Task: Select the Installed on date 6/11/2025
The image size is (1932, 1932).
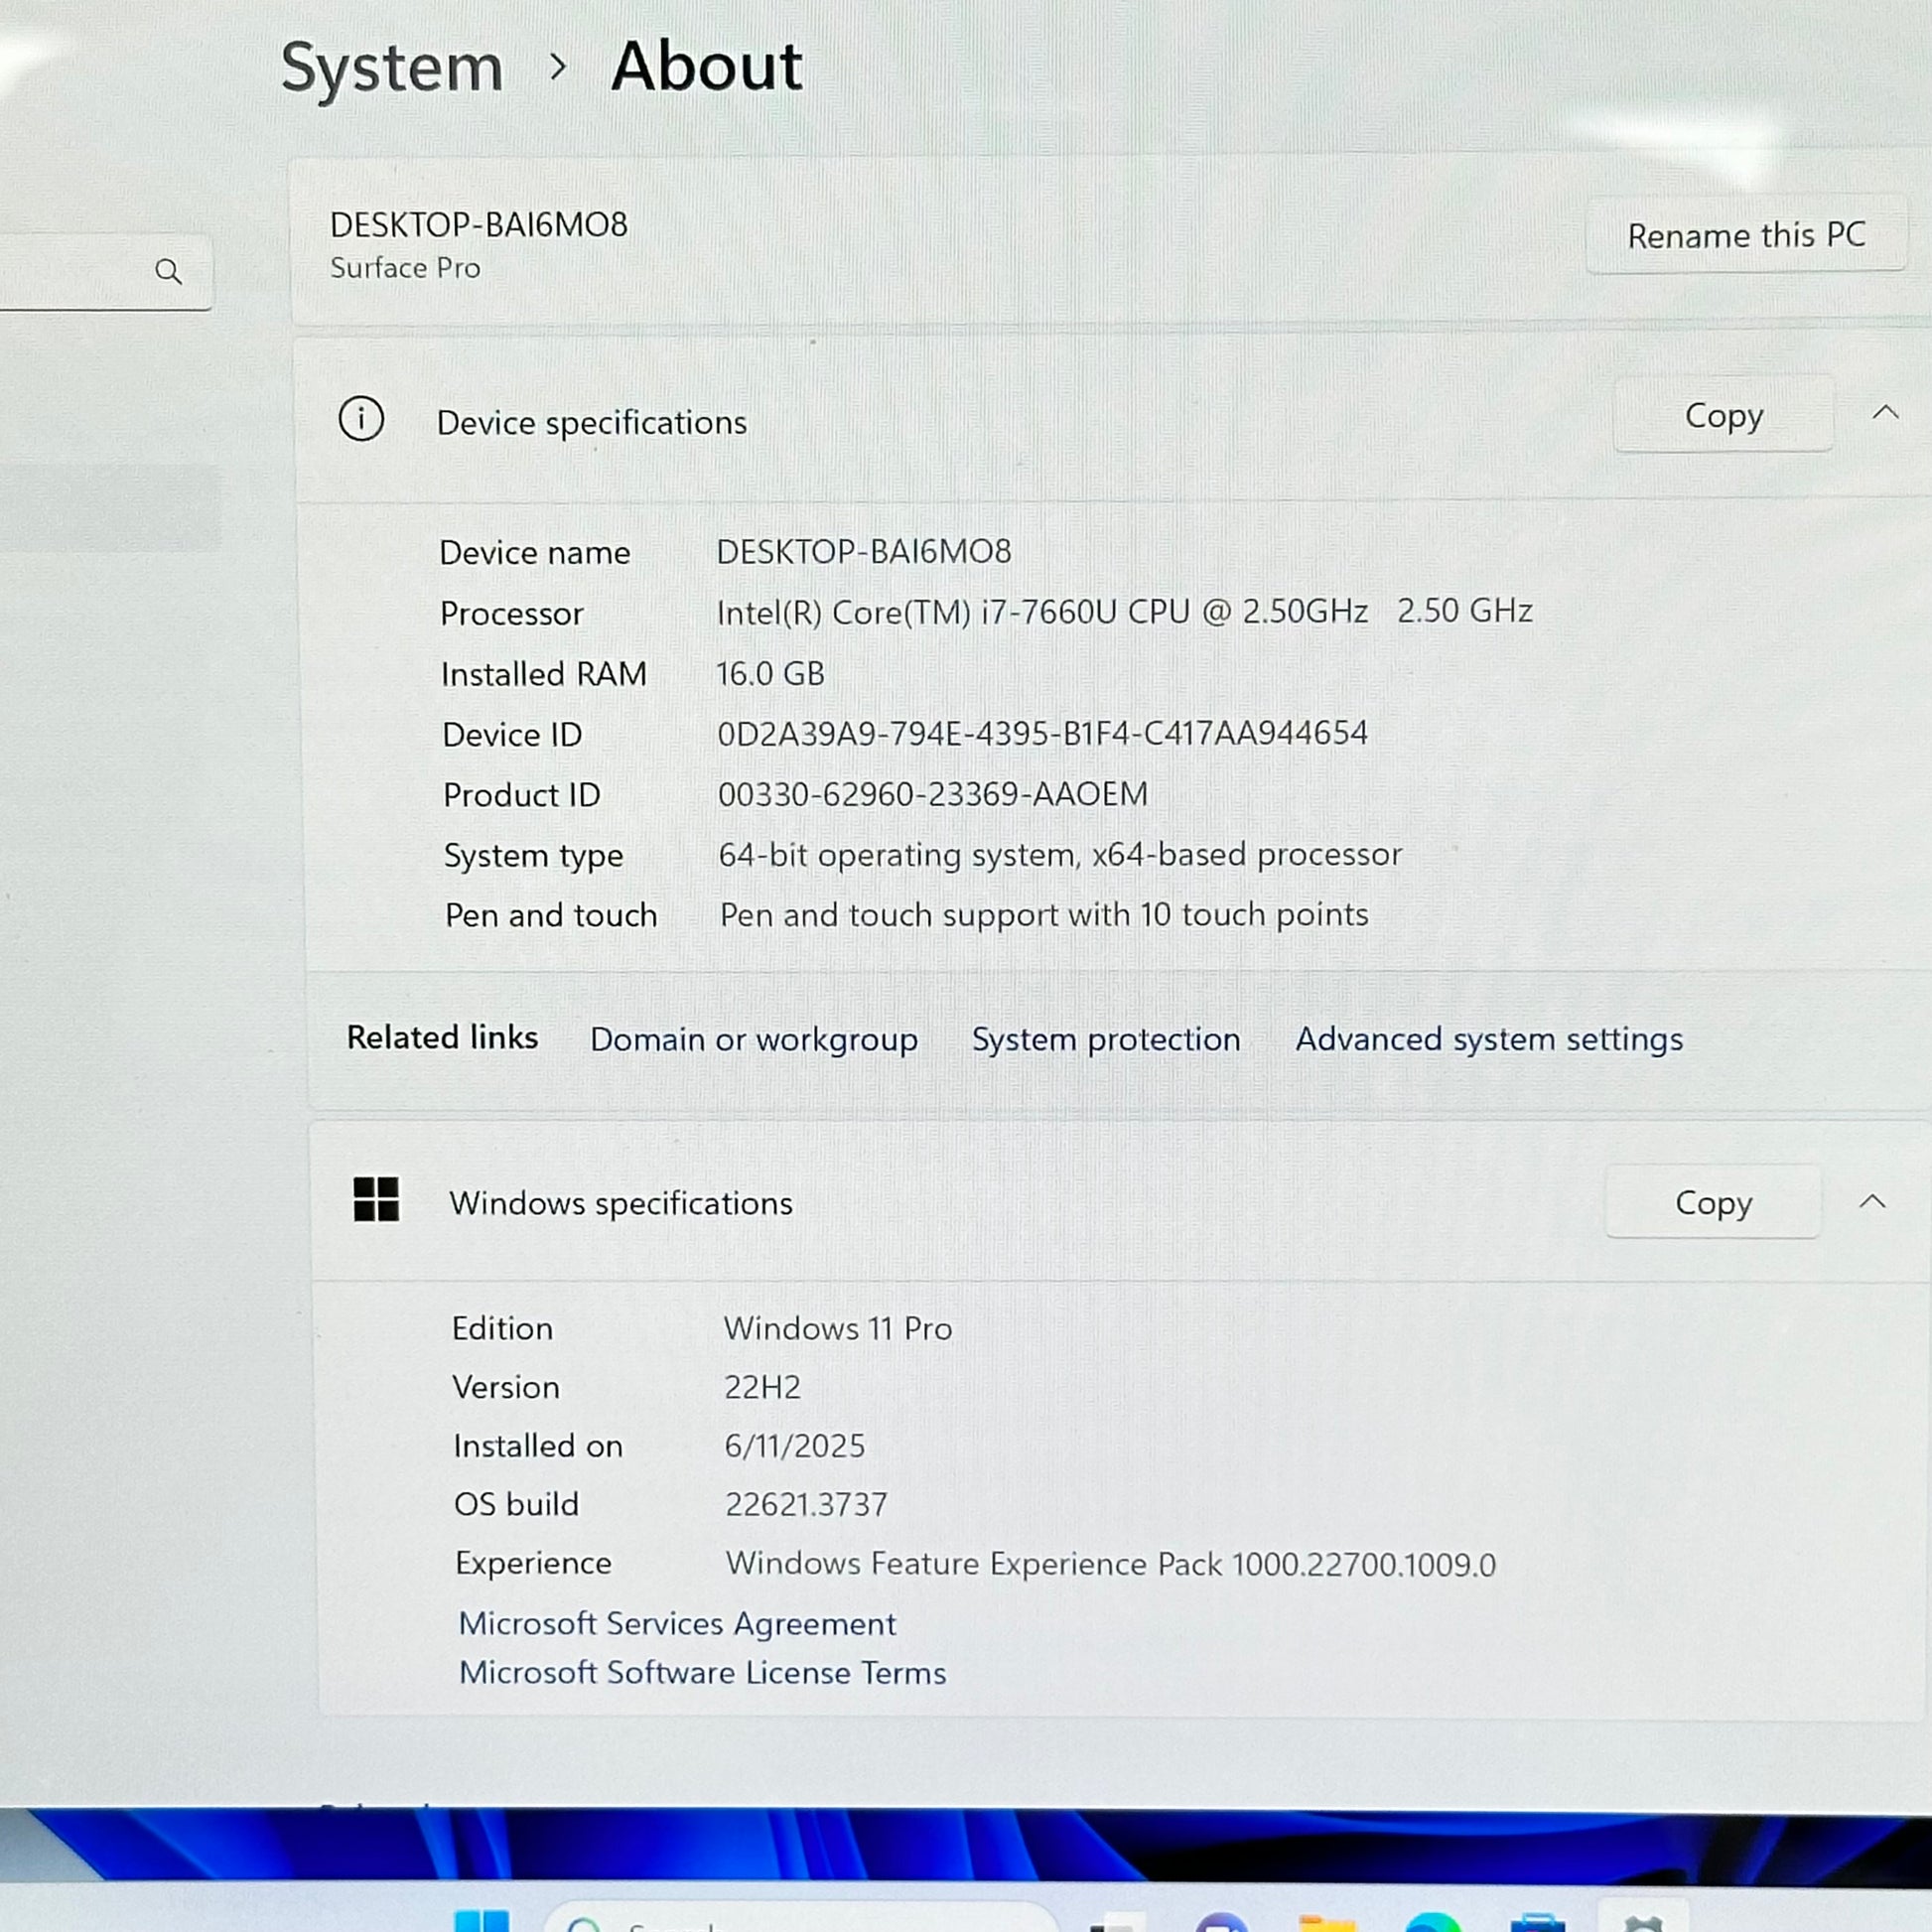Action: [795, 1446]
